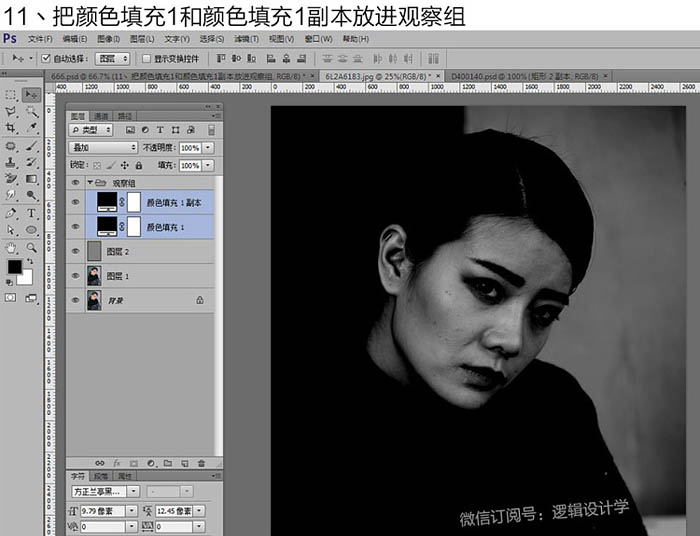Viewport: 700px width, 536px height.
Task: Toggle Quick Mask mode icon
Action: (x=11, y=298)
